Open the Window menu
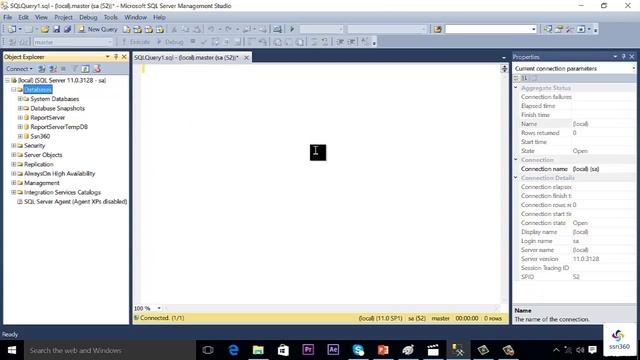Image resolution: width=640 pixels, height=360 pixels. (136, 17)
